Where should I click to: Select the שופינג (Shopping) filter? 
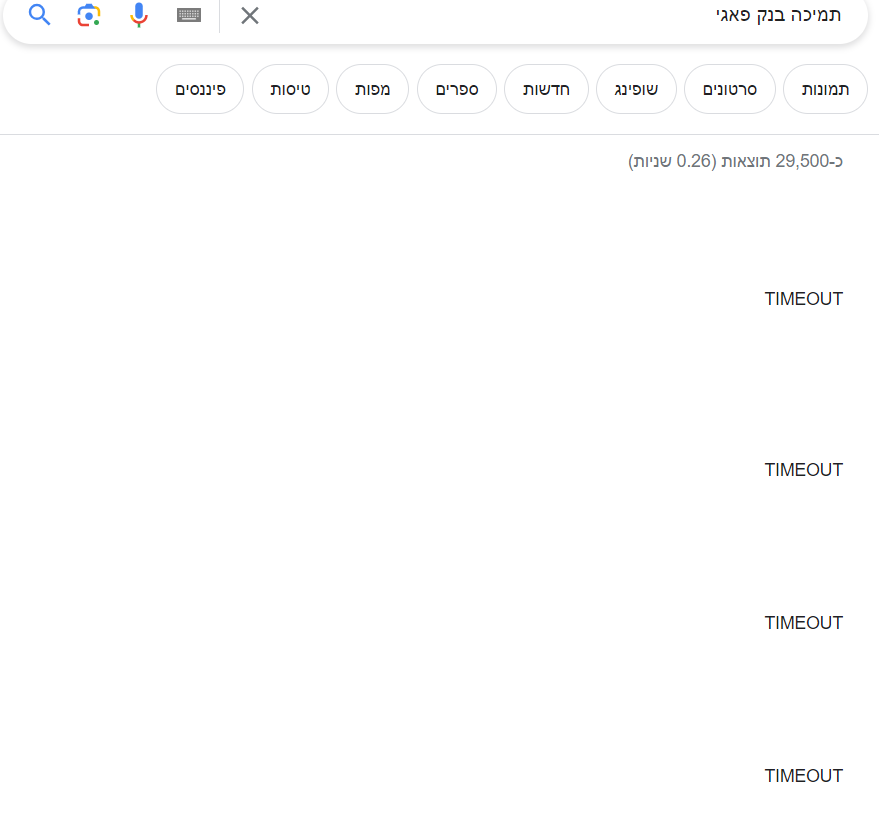[636, 89]
